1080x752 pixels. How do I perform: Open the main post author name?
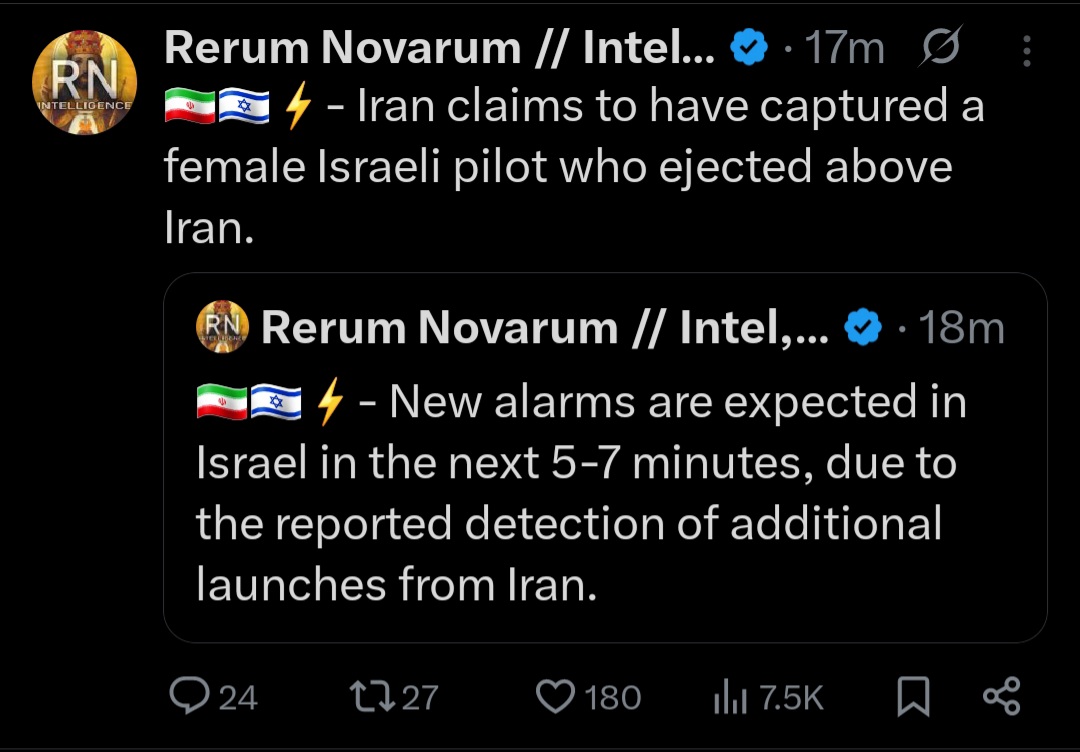tap(439, 48)
